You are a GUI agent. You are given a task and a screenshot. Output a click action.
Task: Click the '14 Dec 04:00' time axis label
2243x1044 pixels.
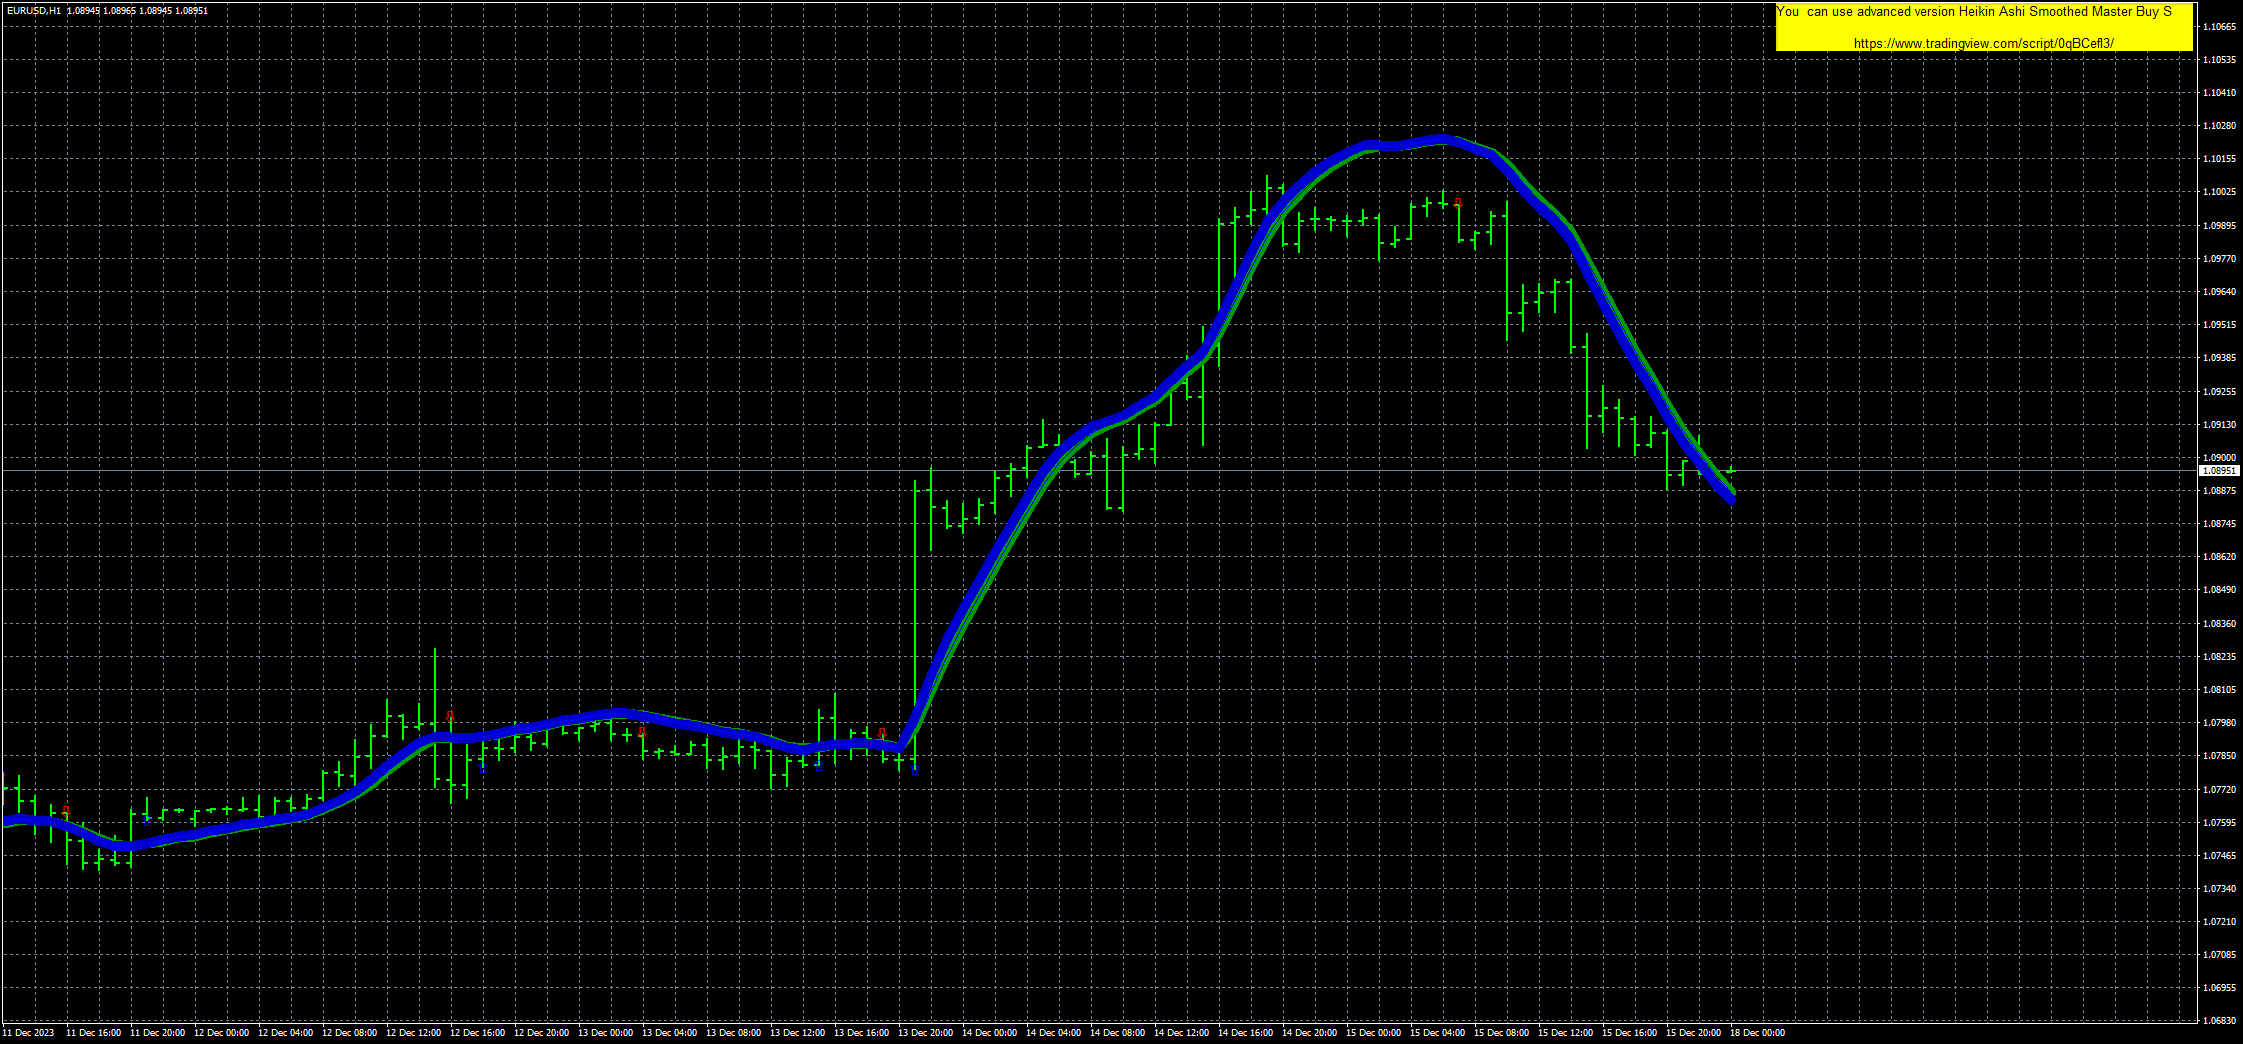click(x=1053, y=1033)
